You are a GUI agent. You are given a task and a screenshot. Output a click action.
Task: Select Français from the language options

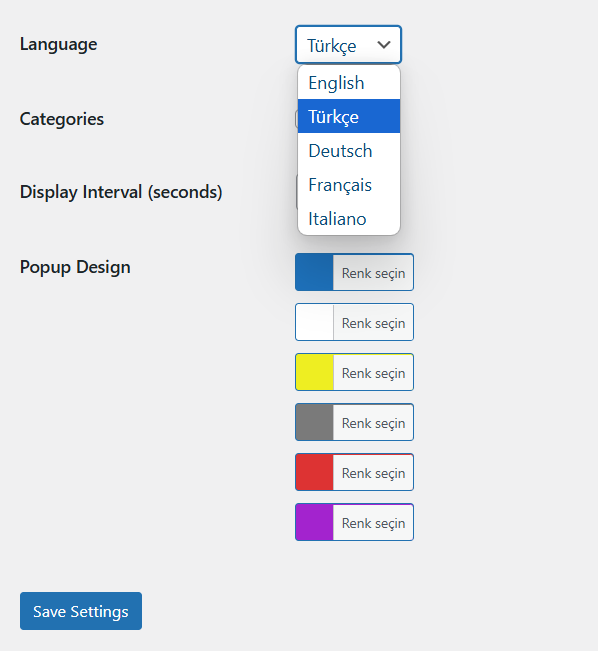click(349, 184)
